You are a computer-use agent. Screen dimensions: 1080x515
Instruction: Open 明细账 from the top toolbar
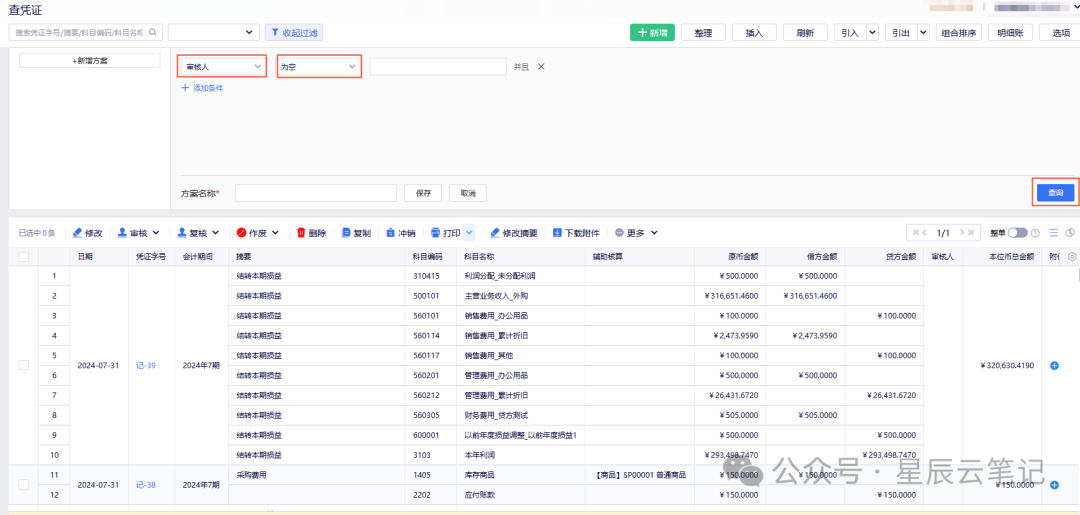(x=1010, y=32)
